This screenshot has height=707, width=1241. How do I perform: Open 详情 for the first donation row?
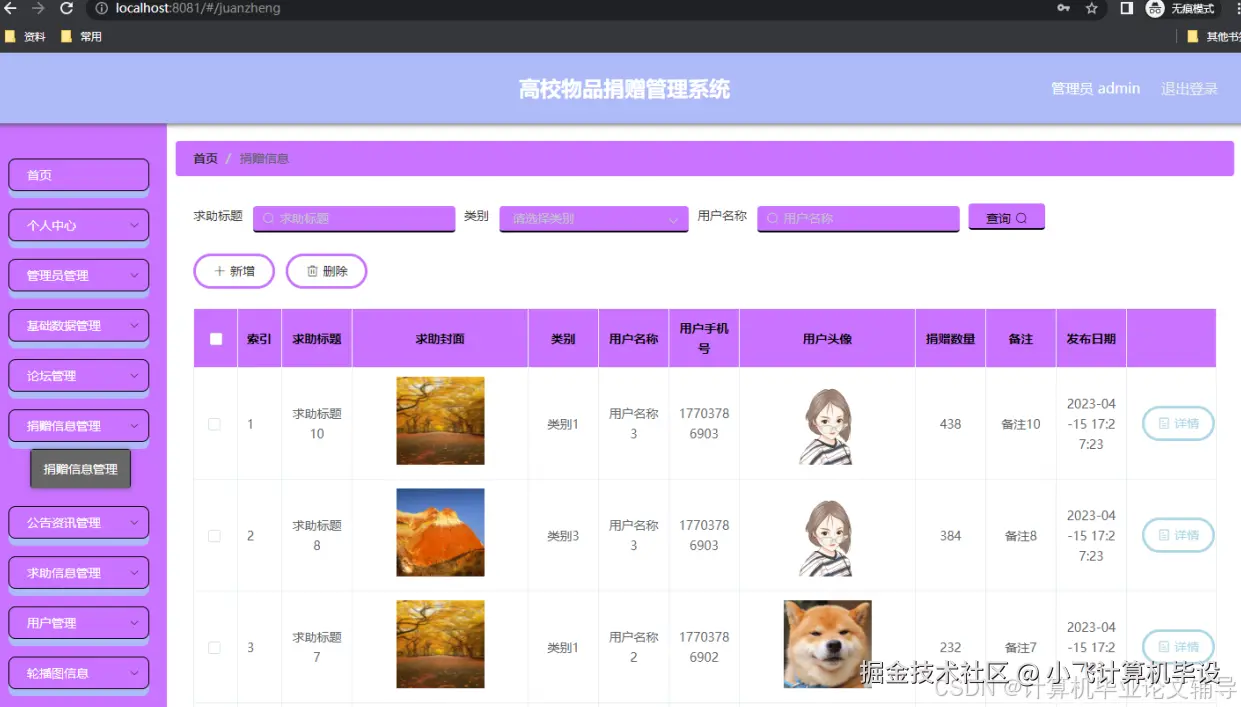pos(1178,423)
